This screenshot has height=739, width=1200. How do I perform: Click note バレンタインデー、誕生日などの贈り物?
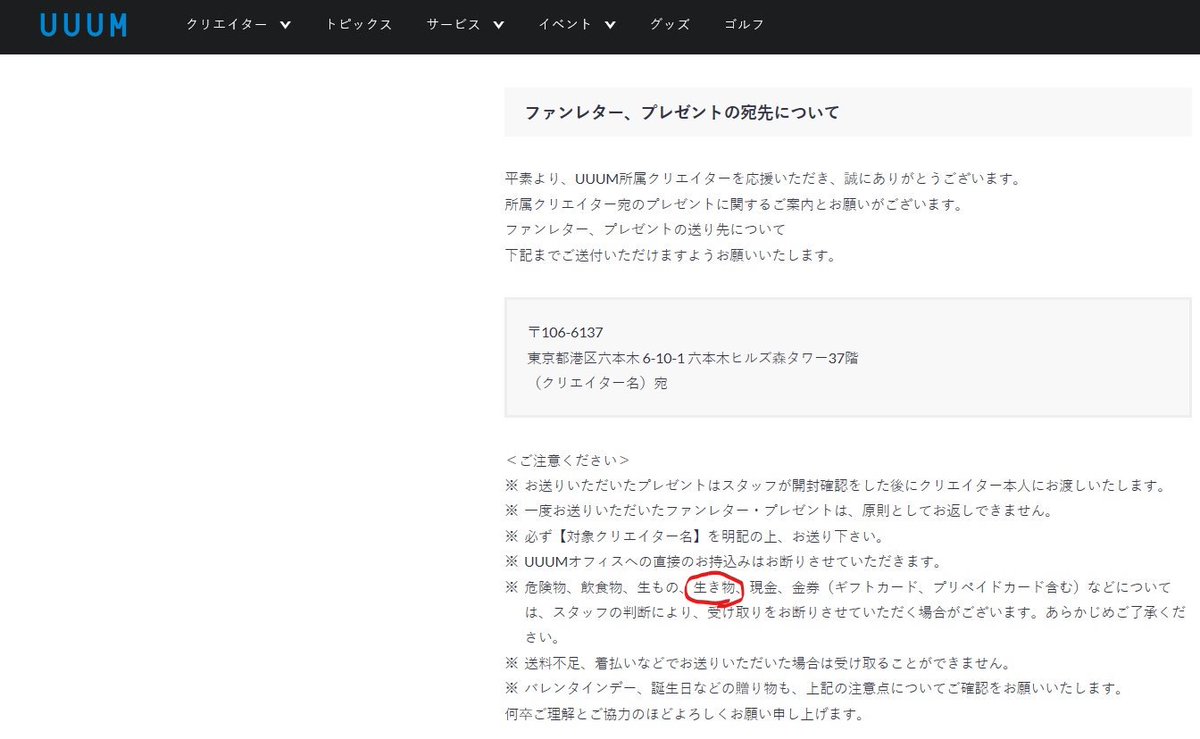coord(814,689)
